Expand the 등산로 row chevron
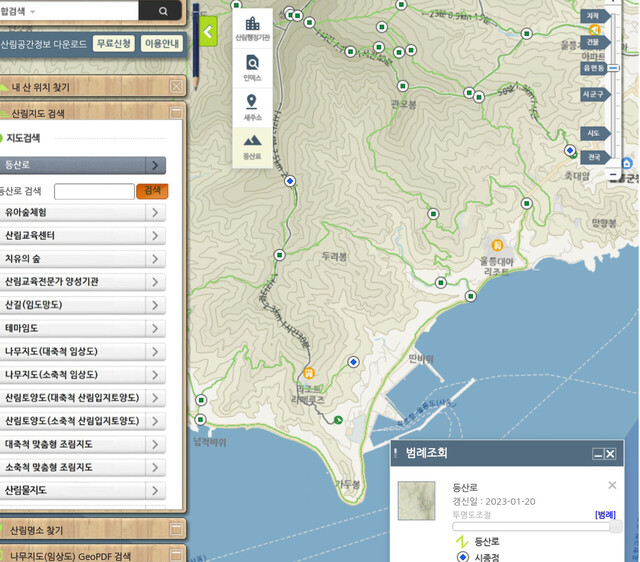Screen dimensions: 640x562 [155, 165]
